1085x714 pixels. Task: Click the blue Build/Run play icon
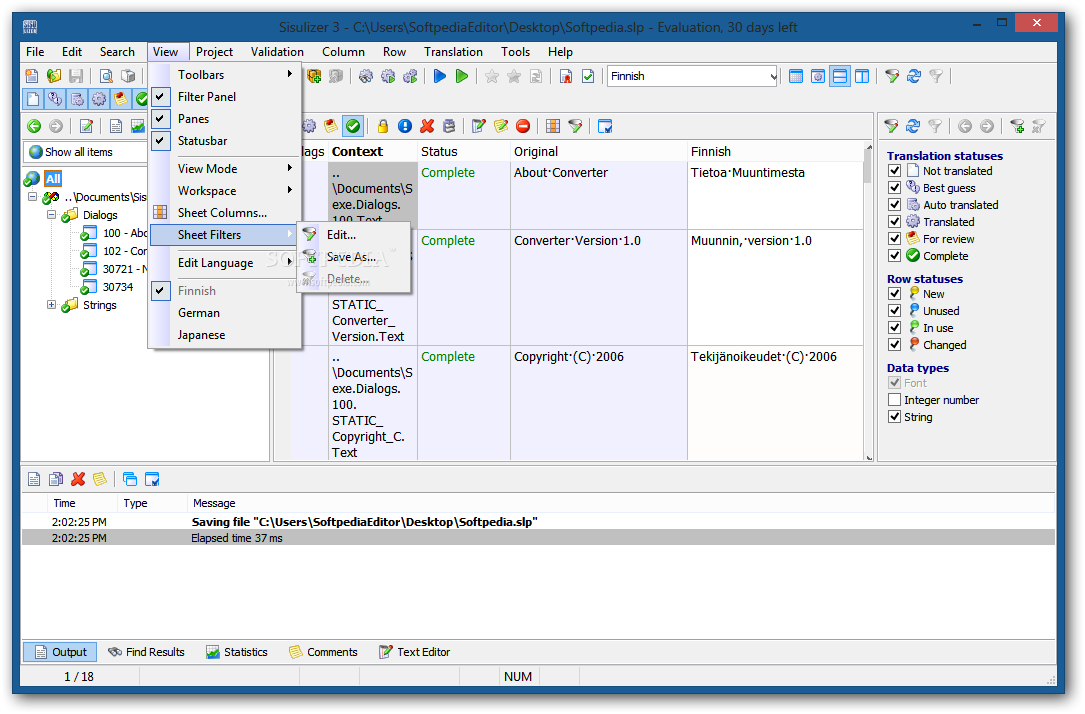439,76
